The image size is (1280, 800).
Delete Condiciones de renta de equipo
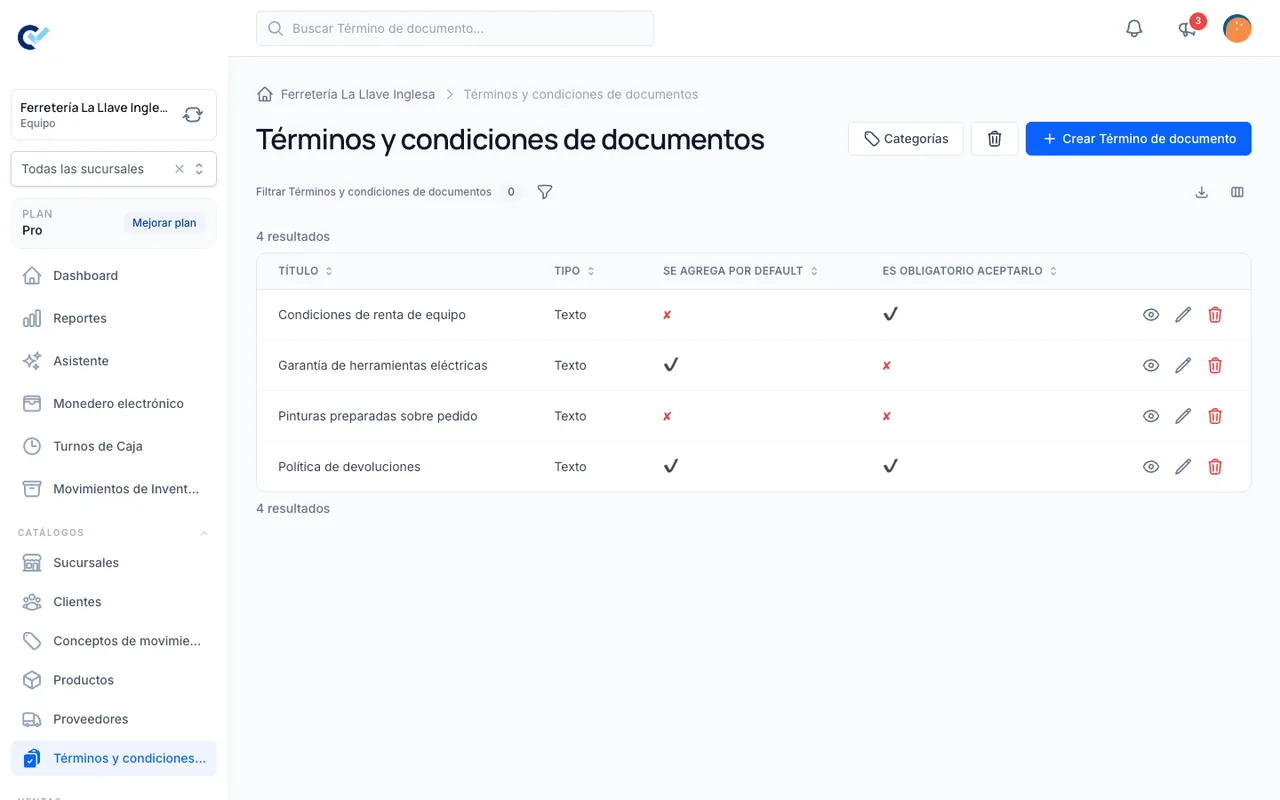pyautogui.click(x=1215, y=315)
